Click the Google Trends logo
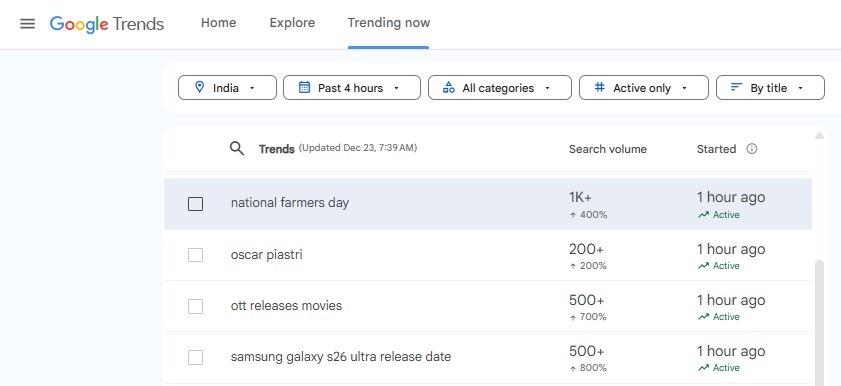Image resolution: width=841 pixels, height=386 pixels. [107, 24]
